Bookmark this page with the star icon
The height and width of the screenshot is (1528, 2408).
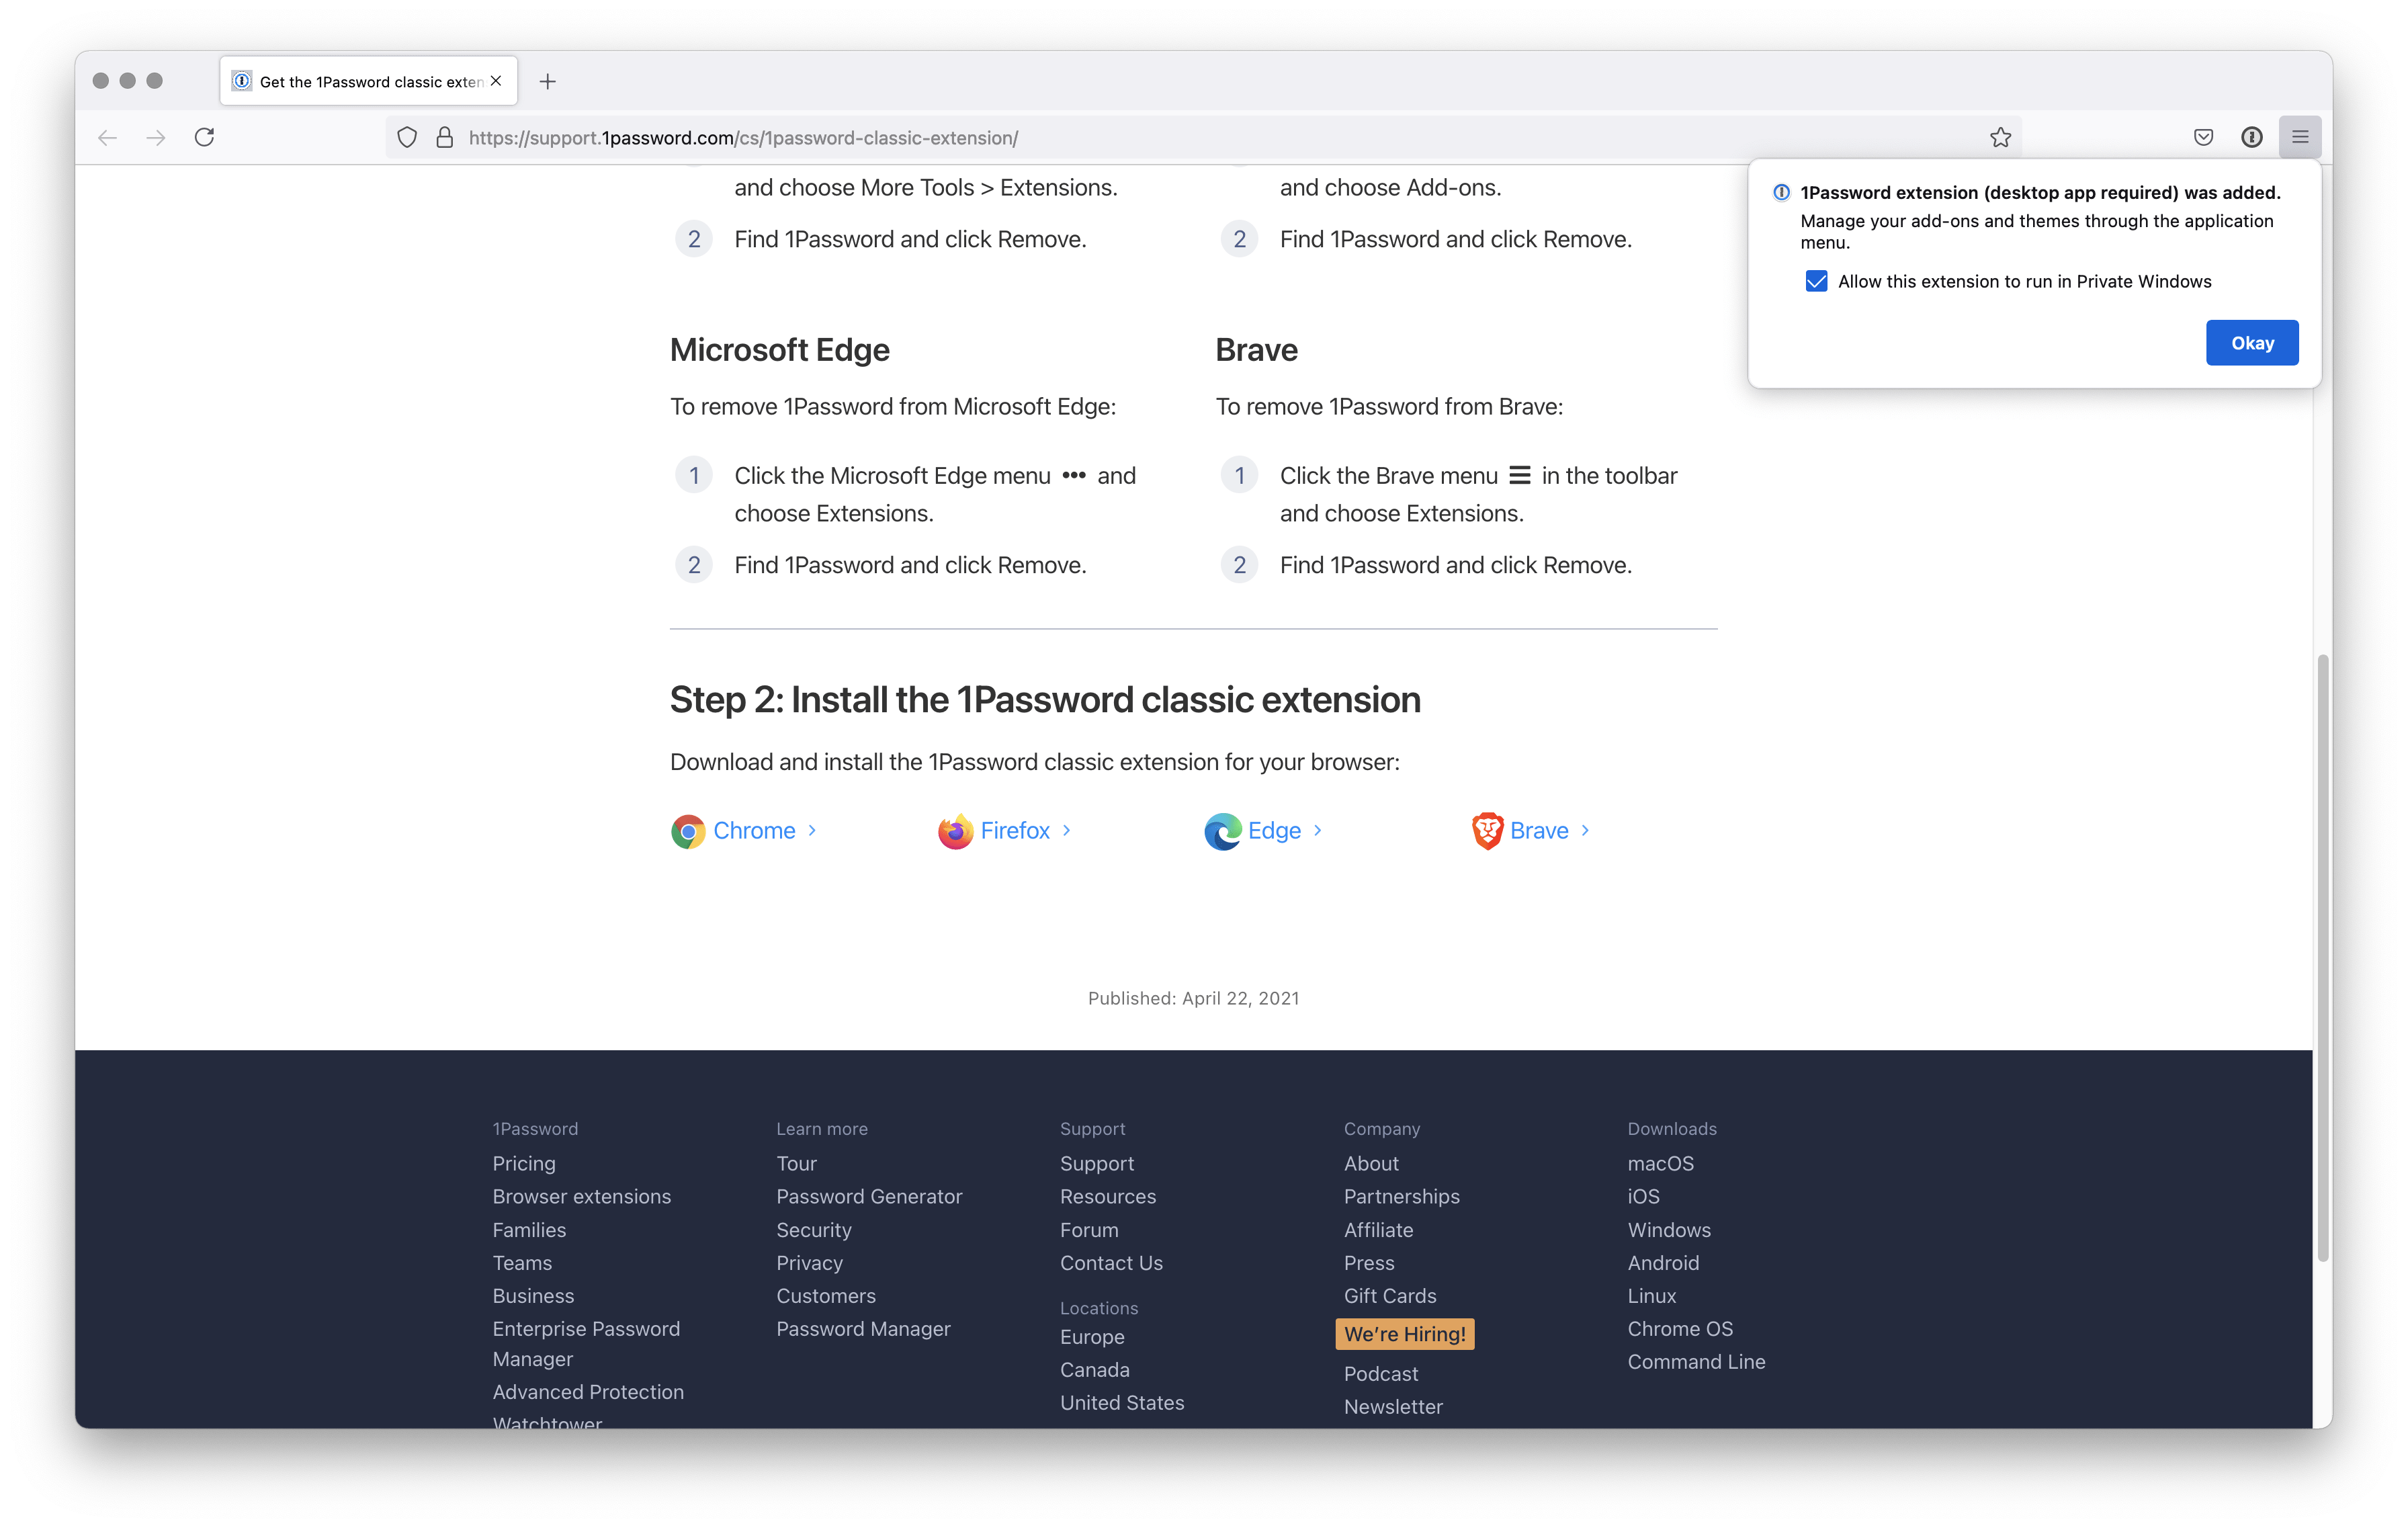pyautogui.click(x=2000, y=138)
